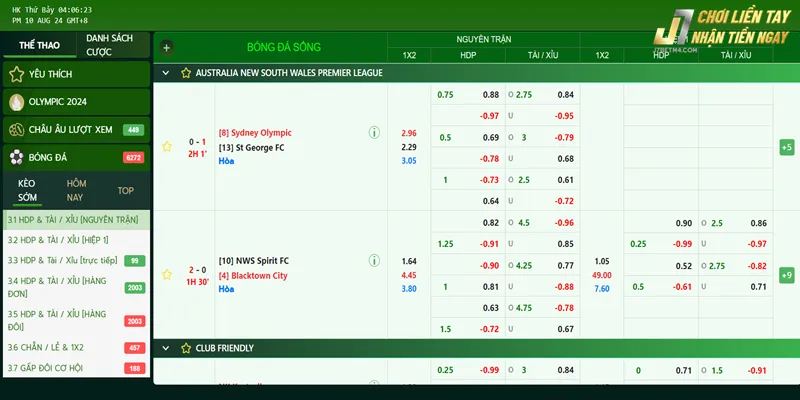Favorite the Sydney Olympic vs St George match

click(x=167, y=147)
